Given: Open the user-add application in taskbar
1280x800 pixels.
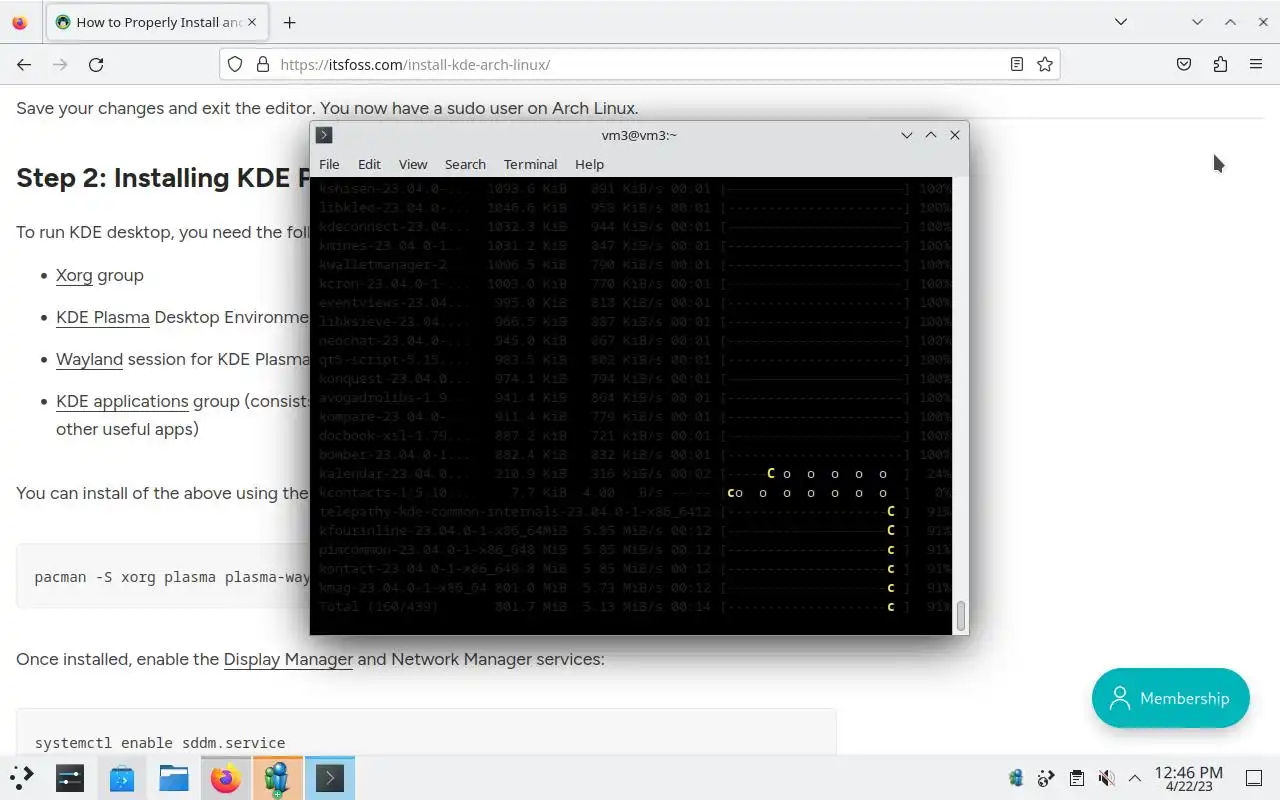Looking at the screenshot, I should [278, 777].
